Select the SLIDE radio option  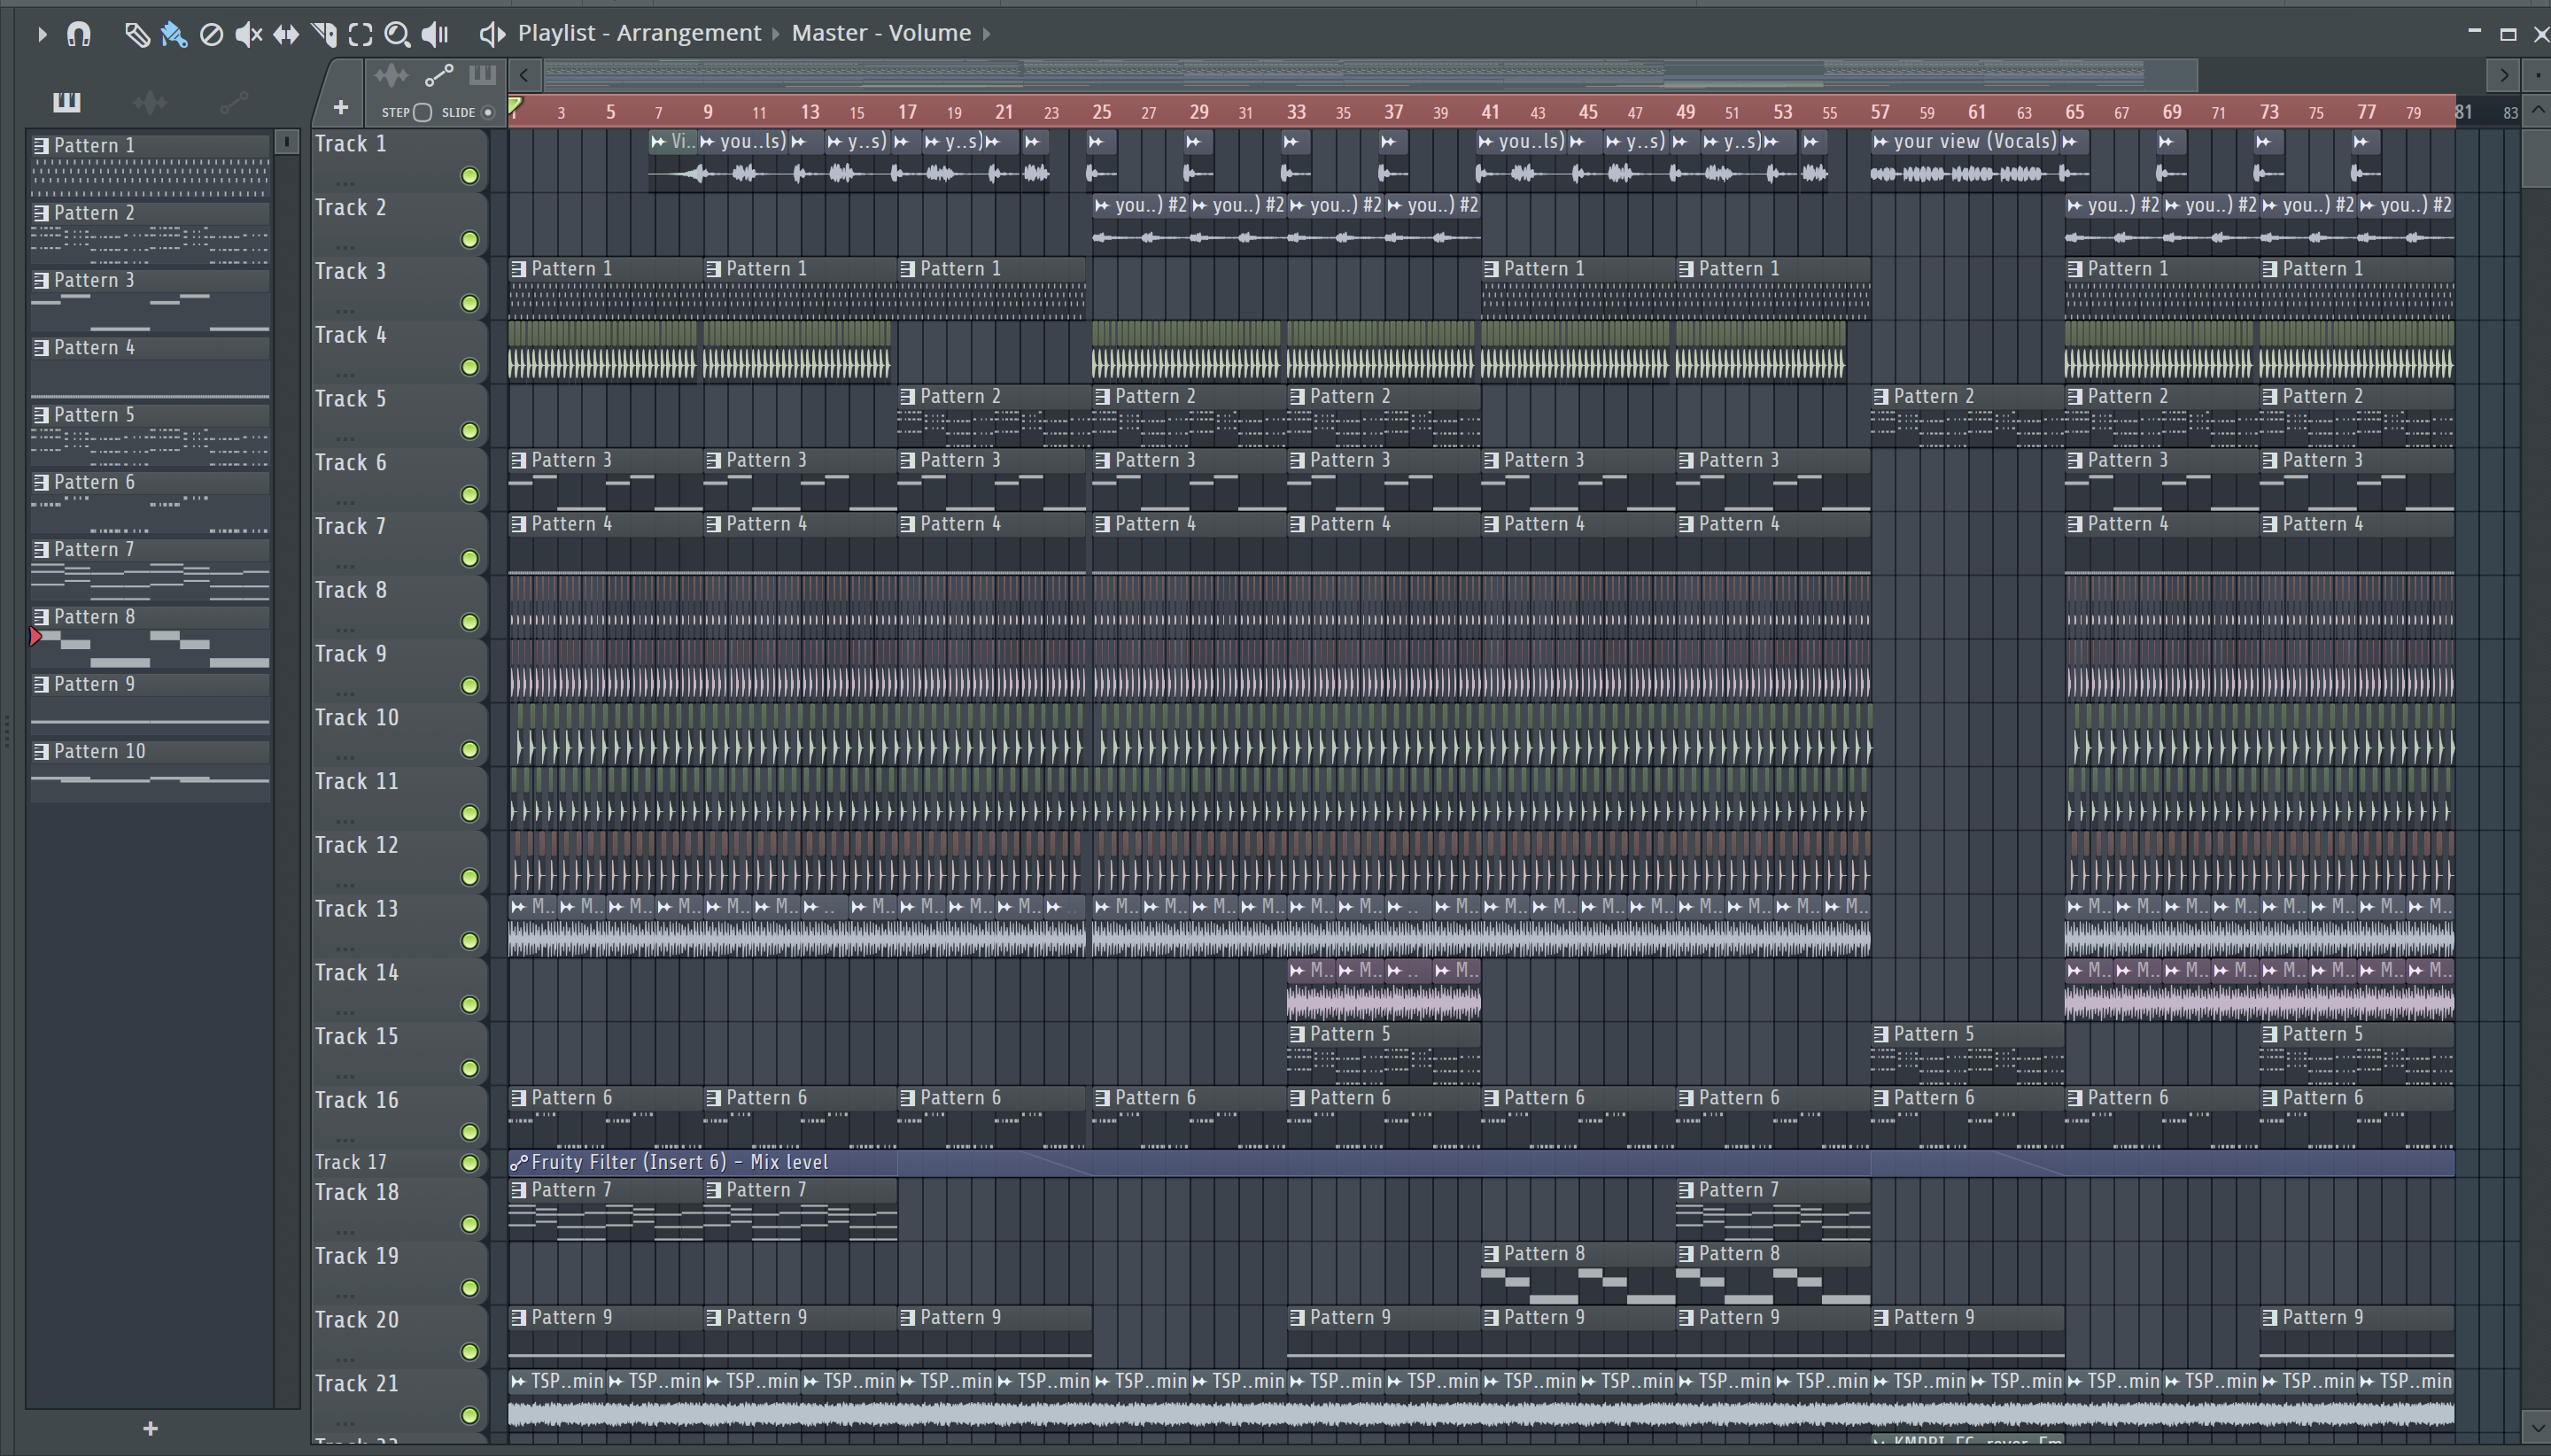[x=488, y=112]
